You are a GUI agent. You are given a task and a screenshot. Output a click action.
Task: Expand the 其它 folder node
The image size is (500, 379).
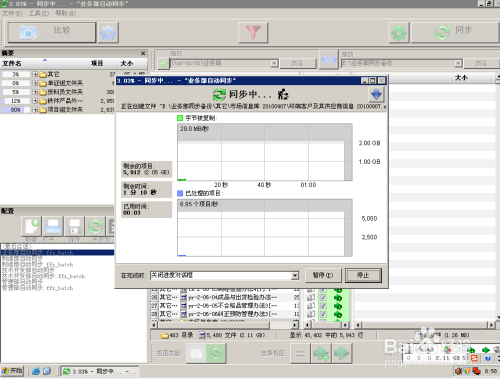[x=35, y=74]
